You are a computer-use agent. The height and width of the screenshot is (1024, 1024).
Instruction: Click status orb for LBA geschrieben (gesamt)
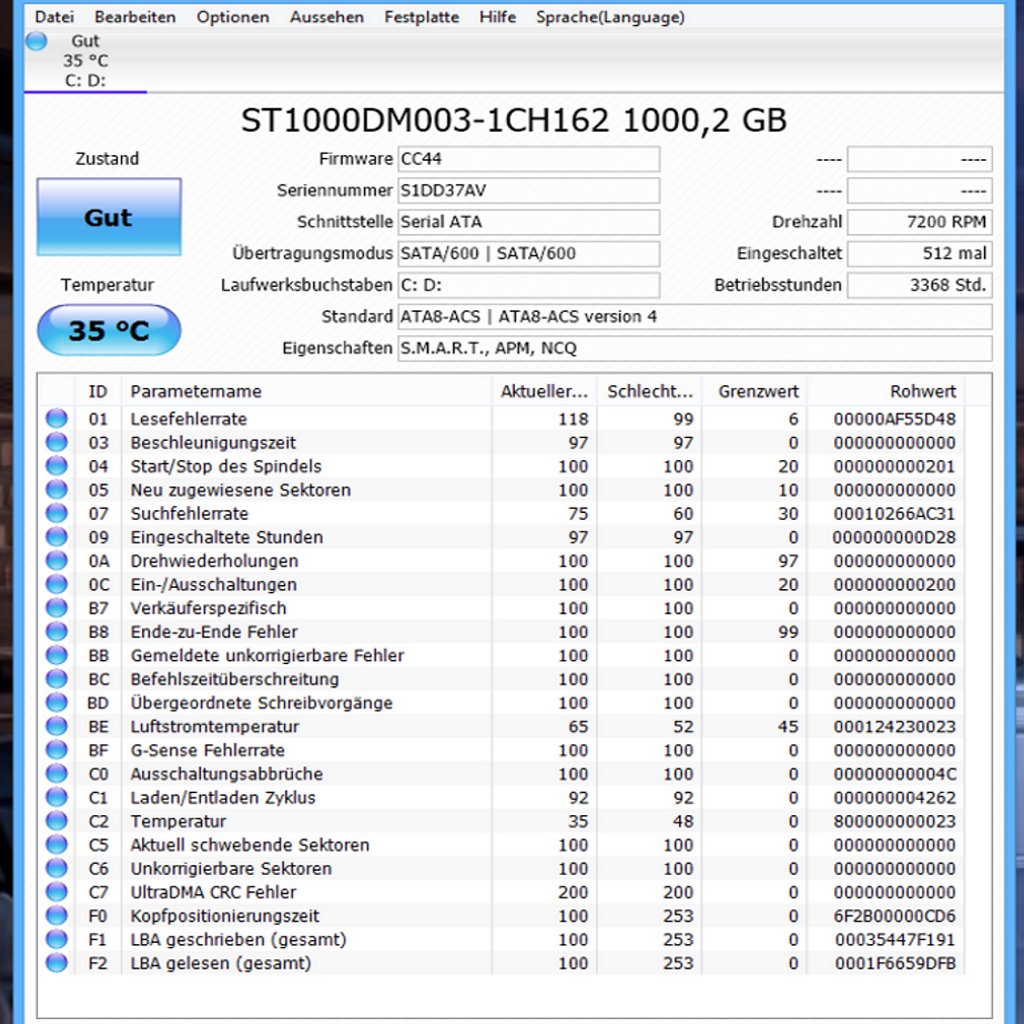(x=57, y=939)
